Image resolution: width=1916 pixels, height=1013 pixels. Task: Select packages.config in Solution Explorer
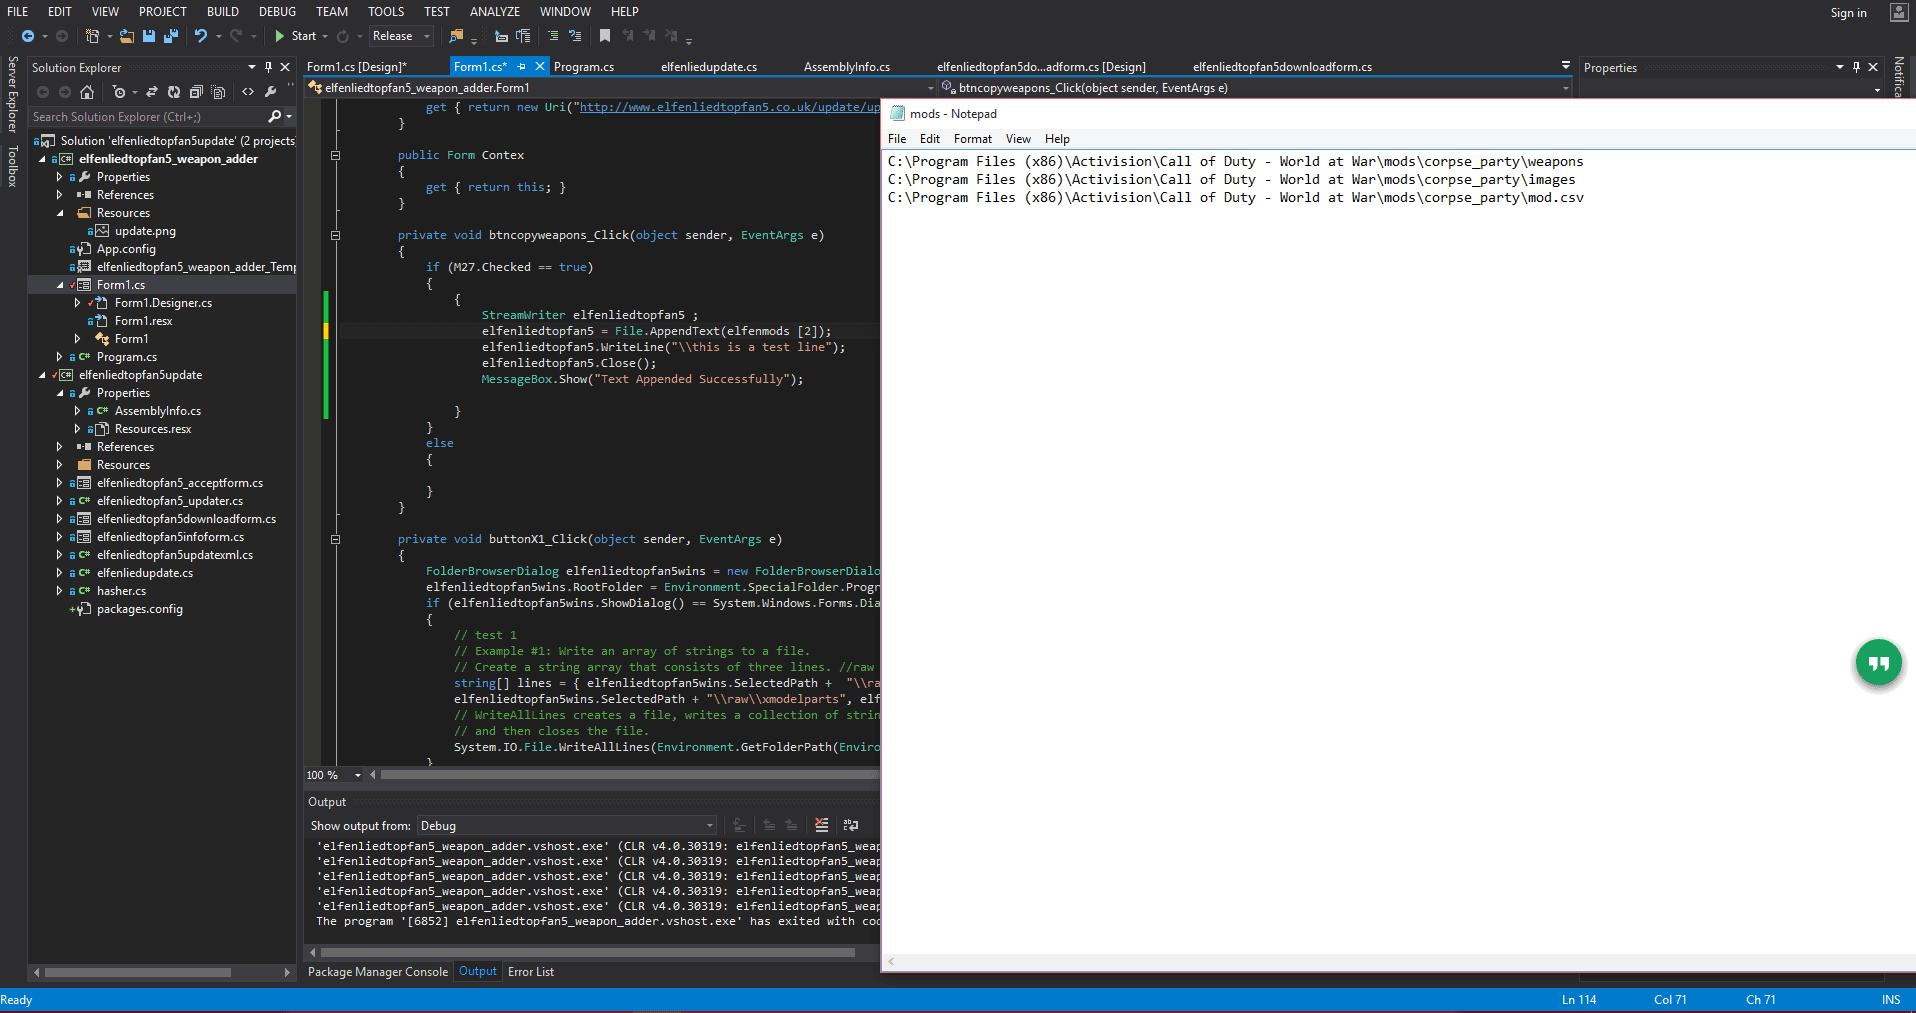pyautogui.click(x=139, y=609)
